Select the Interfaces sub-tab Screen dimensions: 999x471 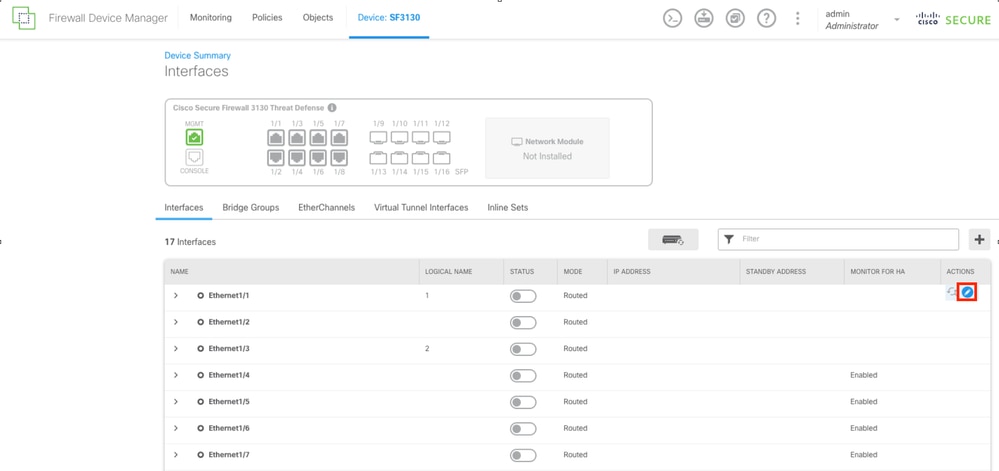(183, 208)
